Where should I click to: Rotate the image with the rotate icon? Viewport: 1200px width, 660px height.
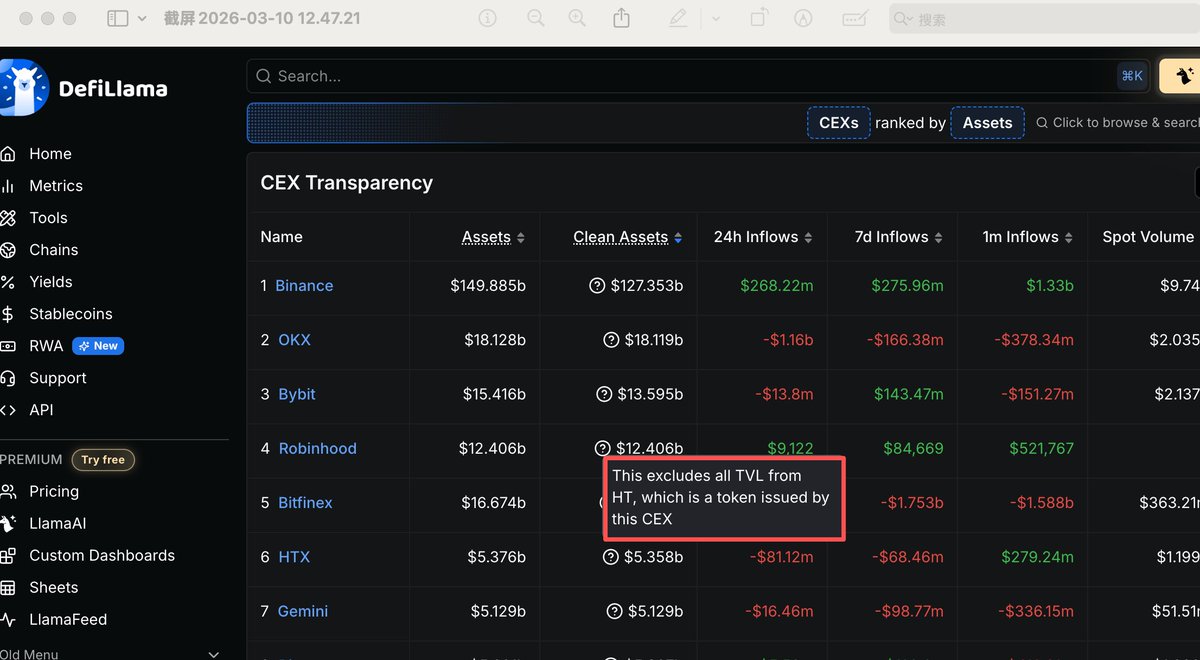(x=759, y=18)
